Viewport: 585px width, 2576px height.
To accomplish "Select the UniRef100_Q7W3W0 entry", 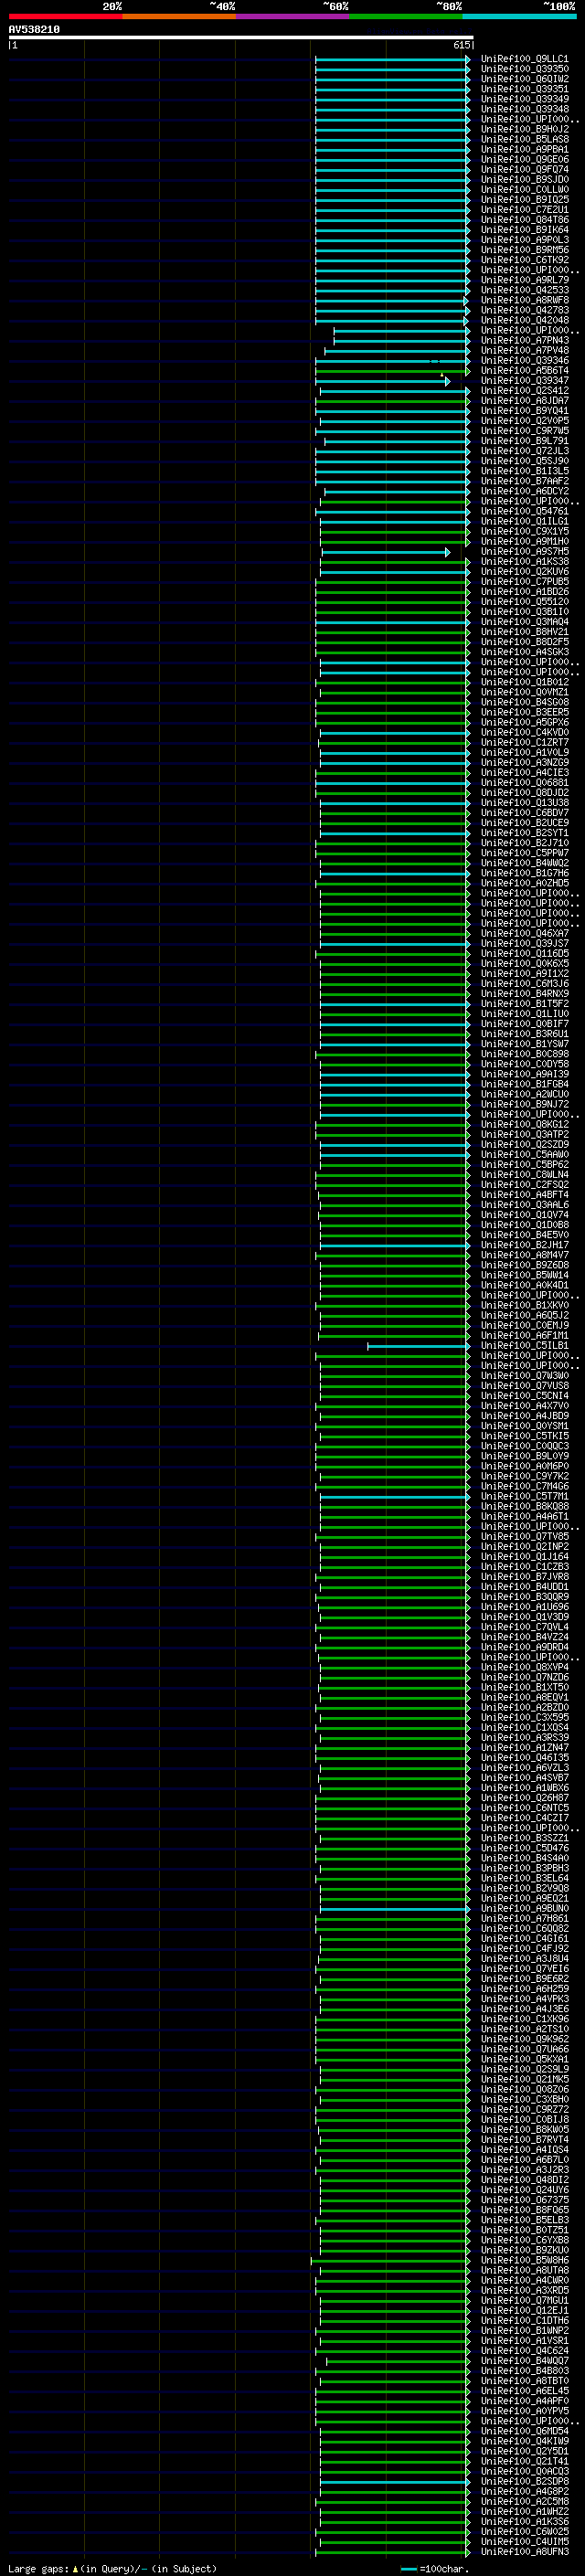I will click(524, 1376).
